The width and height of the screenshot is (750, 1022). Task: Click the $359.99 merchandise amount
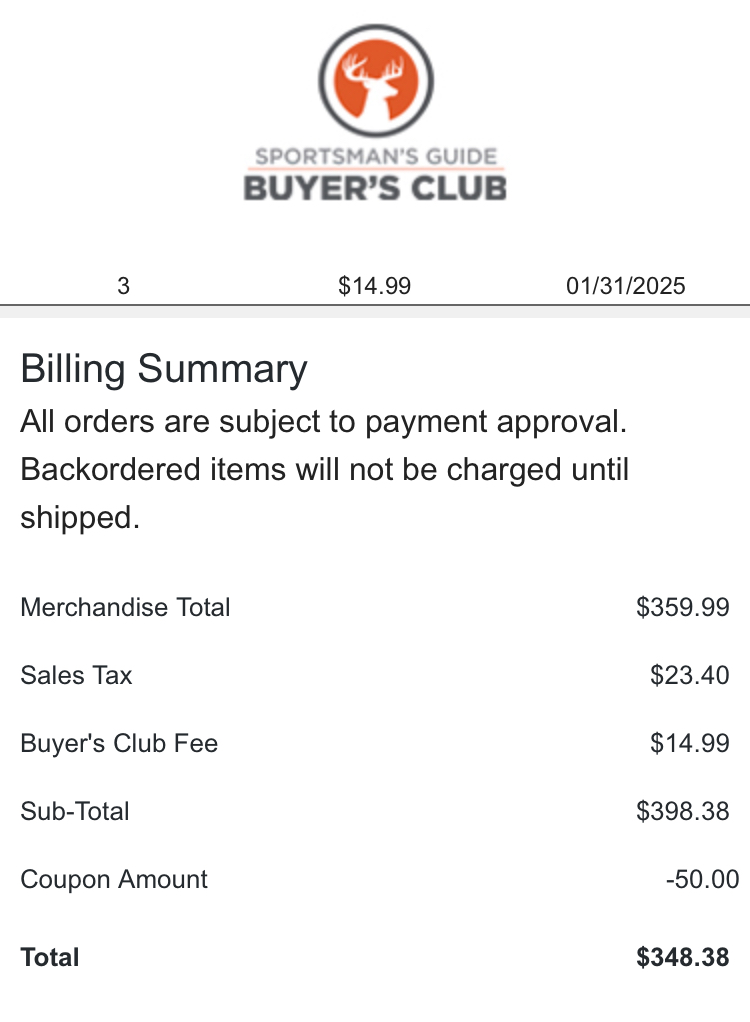[683, 607]
